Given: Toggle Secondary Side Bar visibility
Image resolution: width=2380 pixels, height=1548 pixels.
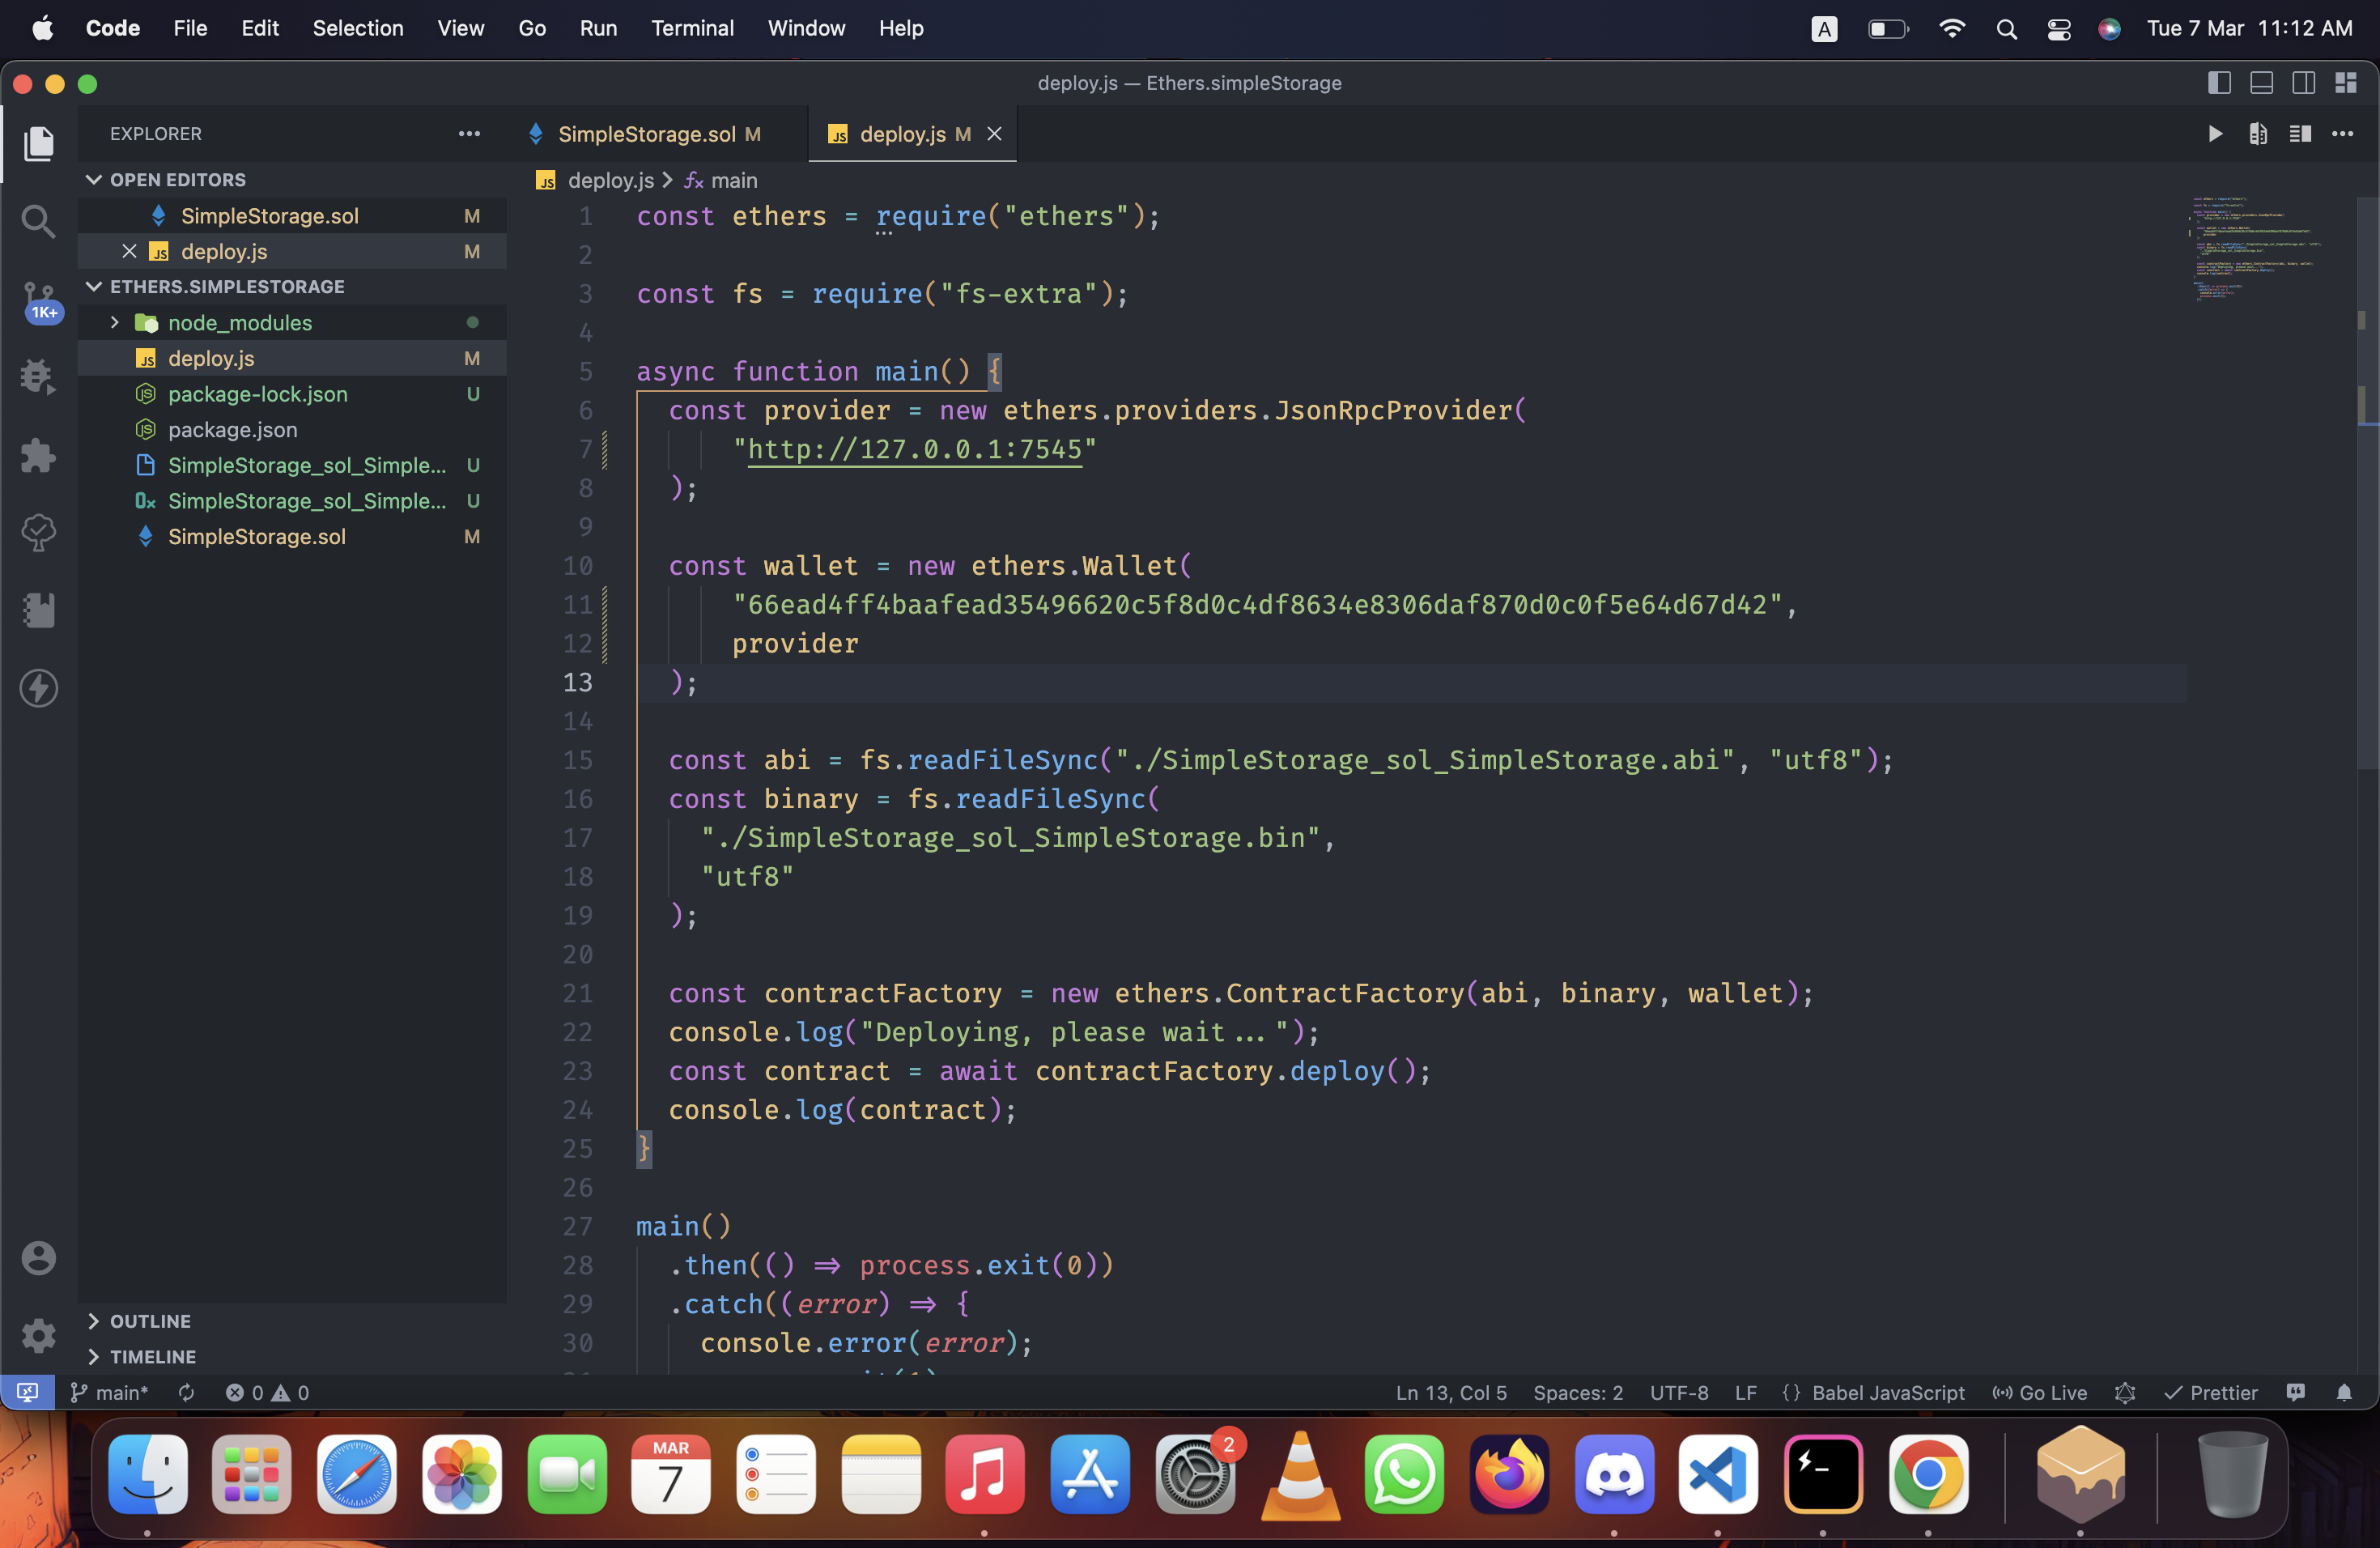Looking at the screenshot, I should click(x=2303, y=83).
